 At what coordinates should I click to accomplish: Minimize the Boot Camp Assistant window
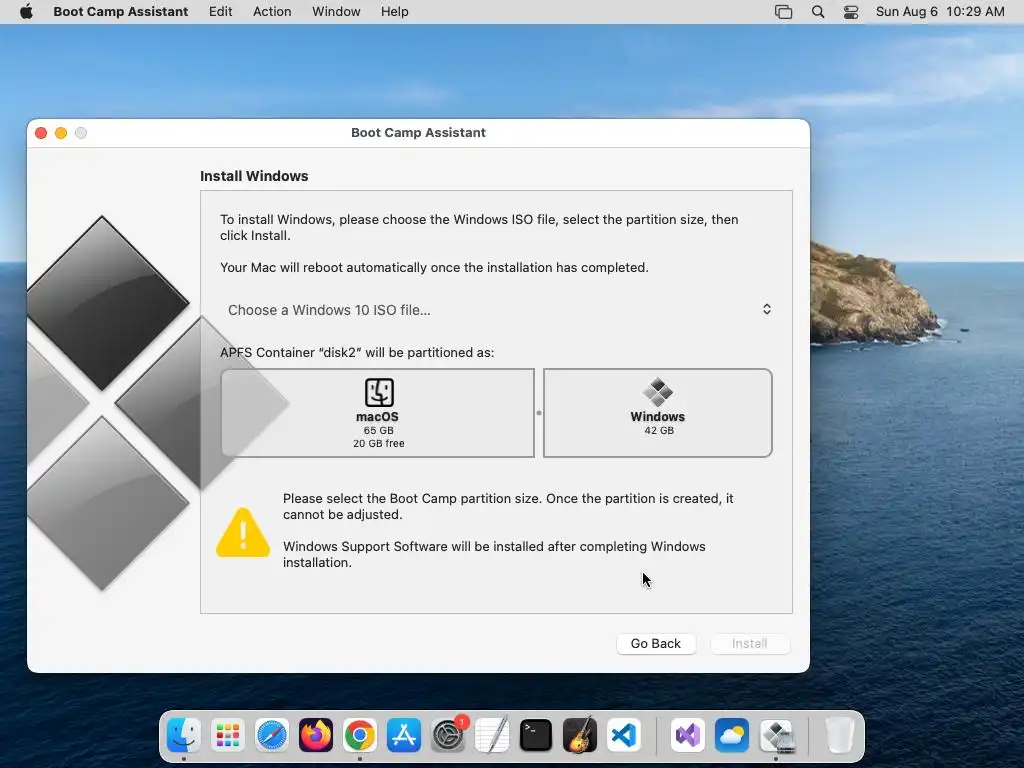click(x=61, y=133)
